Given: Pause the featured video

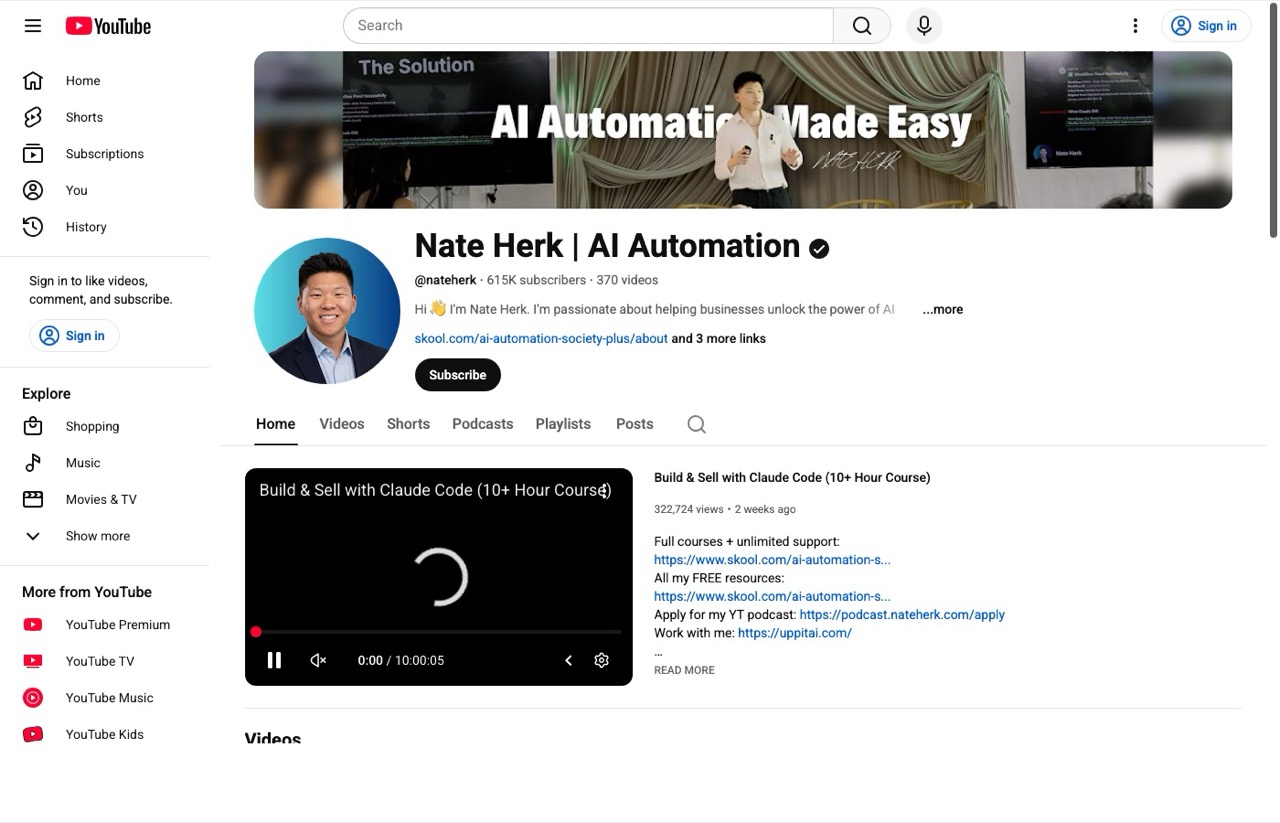Looking at the screenshot, I should coord(274,660).
